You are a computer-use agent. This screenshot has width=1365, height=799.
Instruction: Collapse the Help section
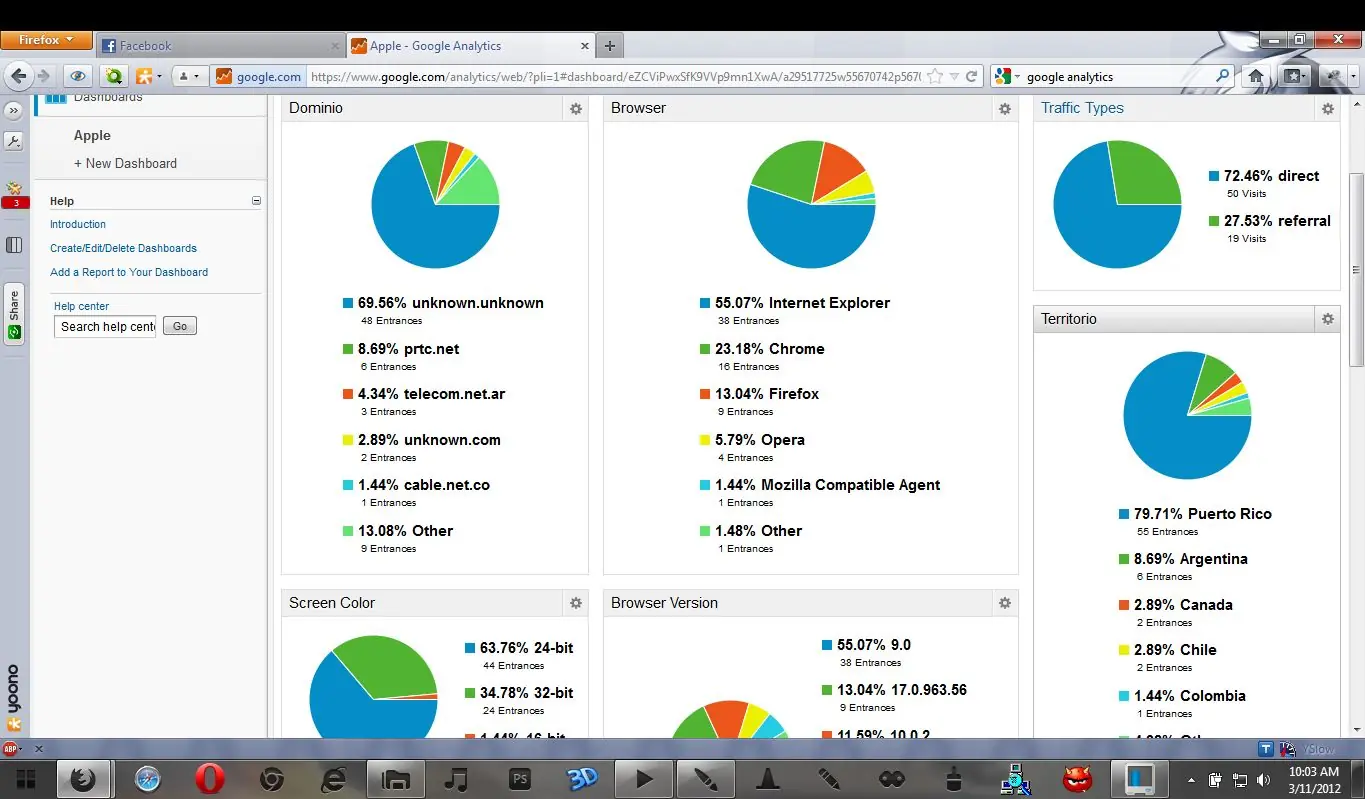[256, 201]
